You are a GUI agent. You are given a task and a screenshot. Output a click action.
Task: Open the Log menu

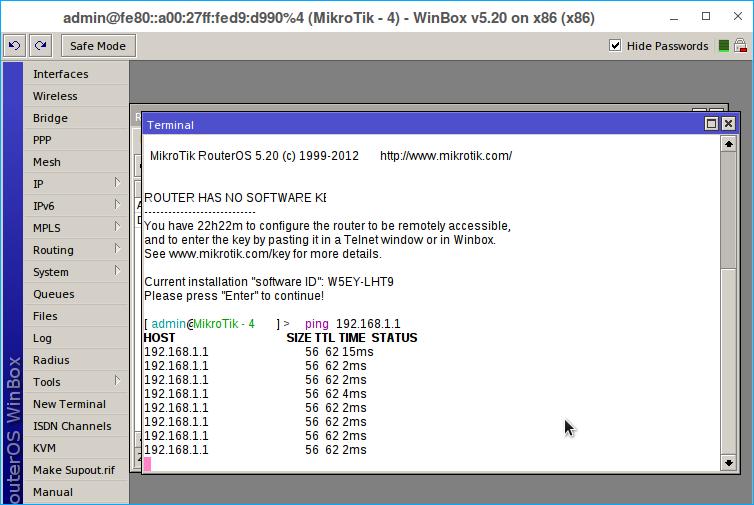pyautogui.click(x=76, y=338)
